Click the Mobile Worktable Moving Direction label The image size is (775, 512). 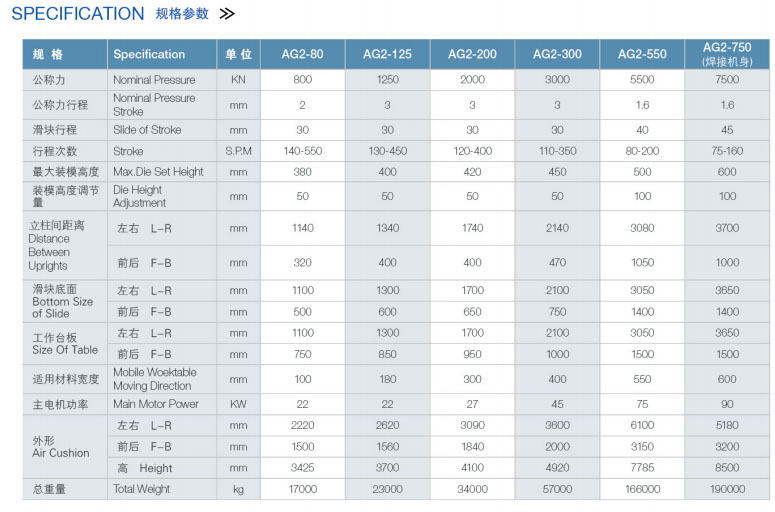click(155, 379)
